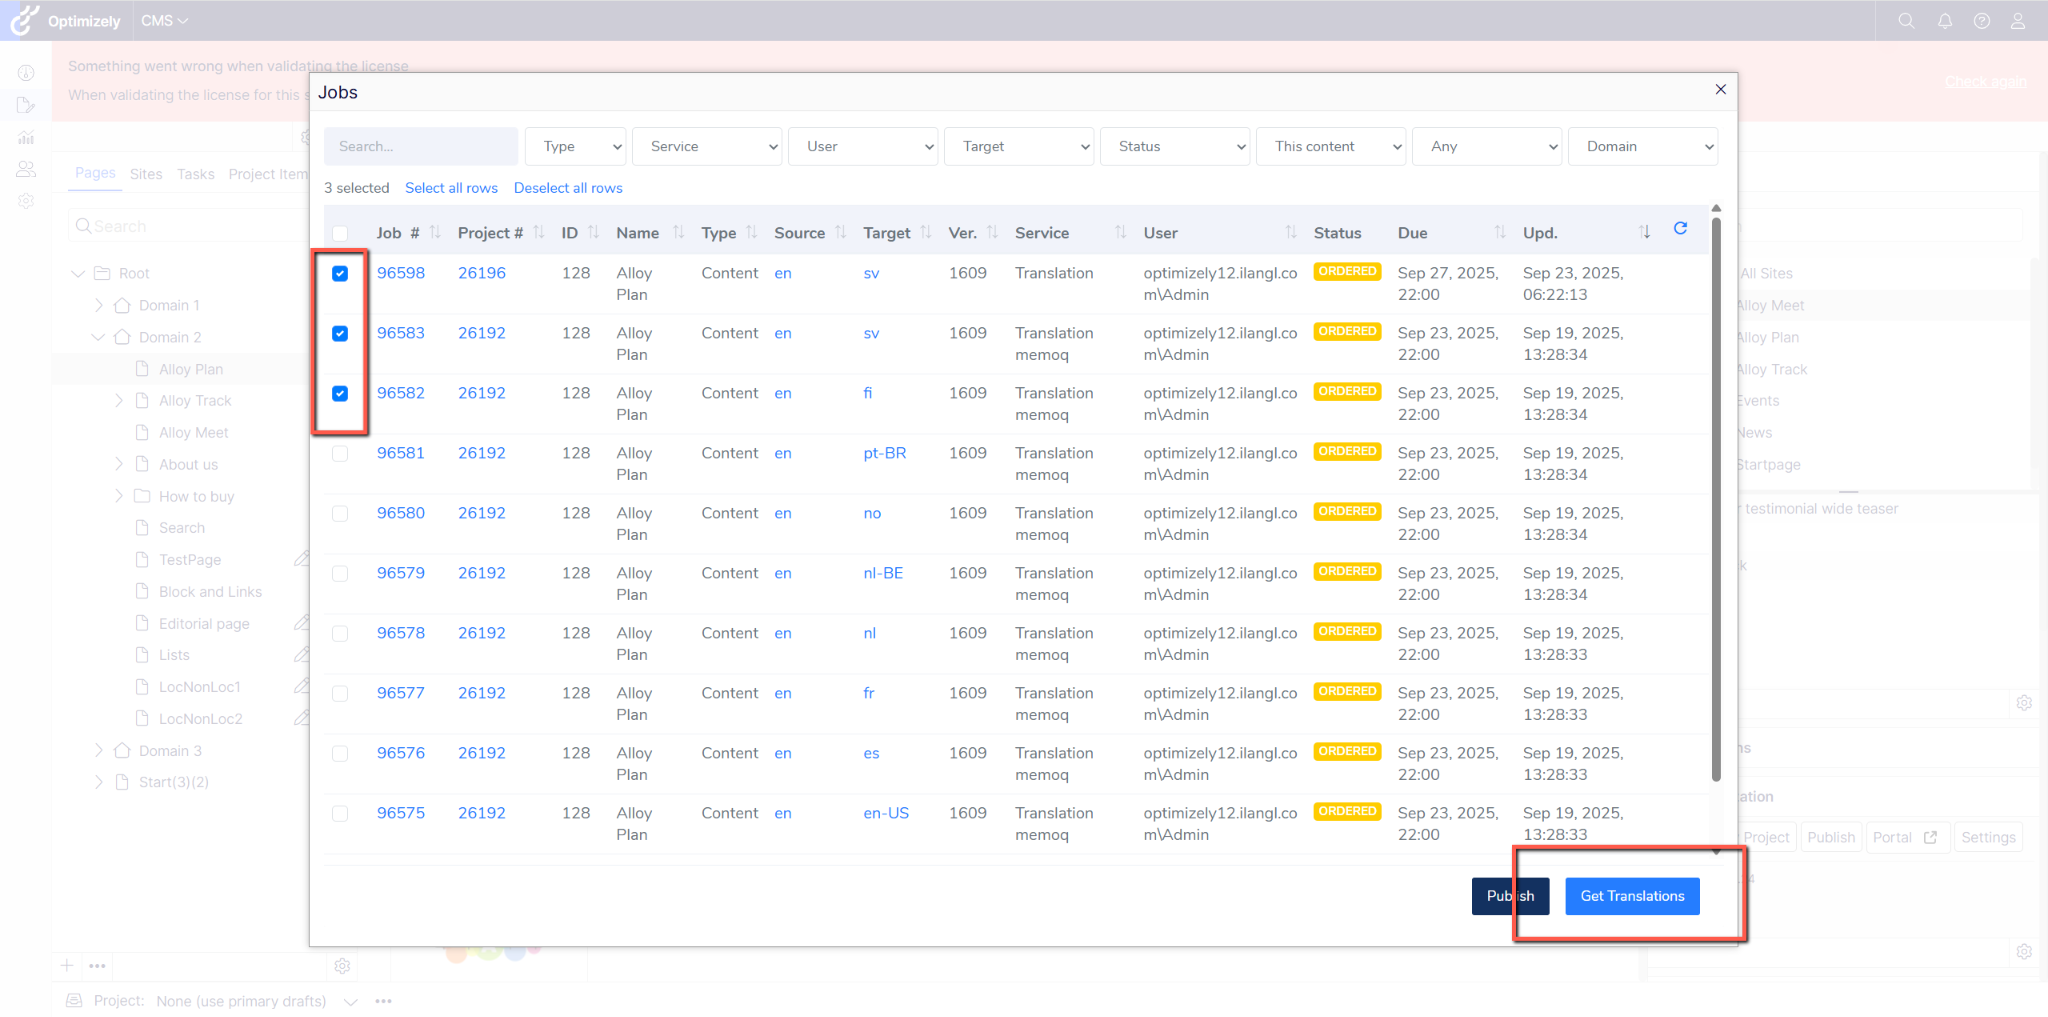The image size is (2048, 1017).
Task: Open job number 96598 link
Action: coord(401,273)
